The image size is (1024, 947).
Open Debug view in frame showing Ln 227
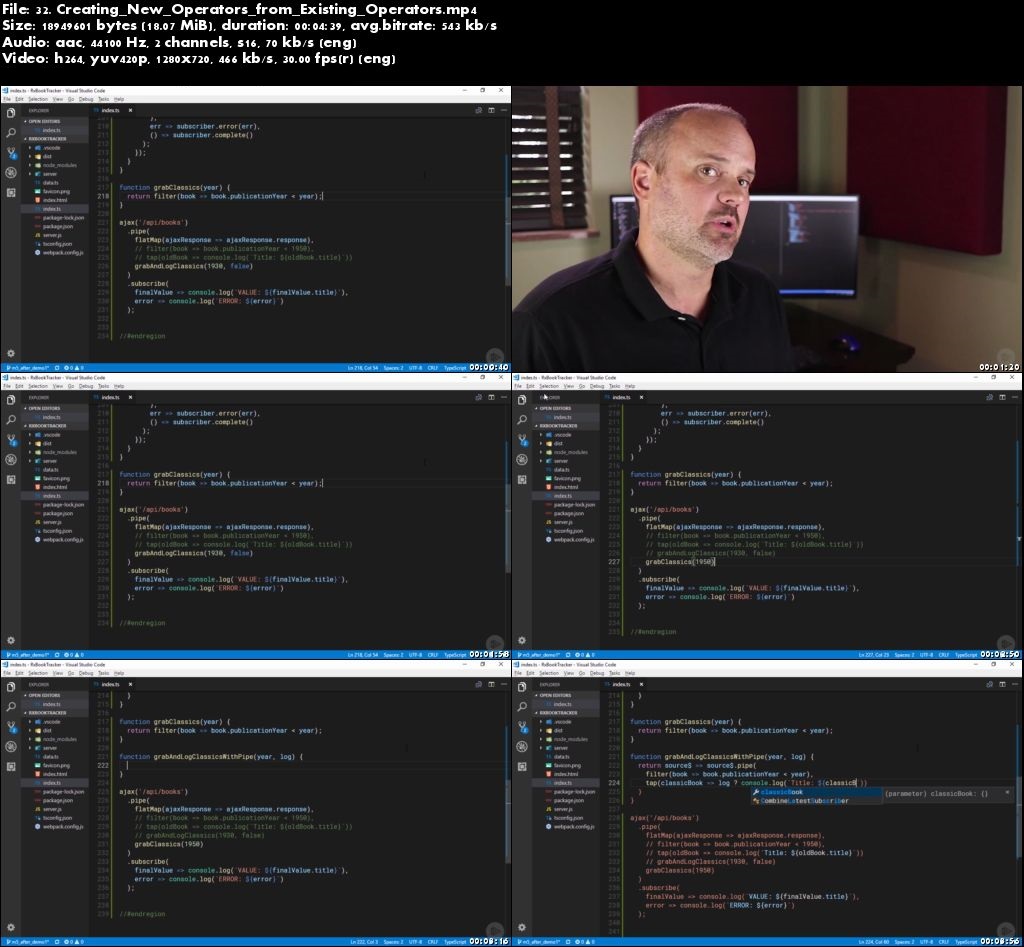point(522,459)
